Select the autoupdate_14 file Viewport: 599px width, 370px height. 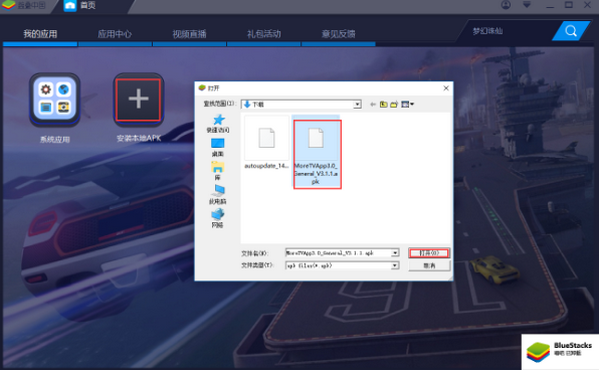tap(267, 143)
